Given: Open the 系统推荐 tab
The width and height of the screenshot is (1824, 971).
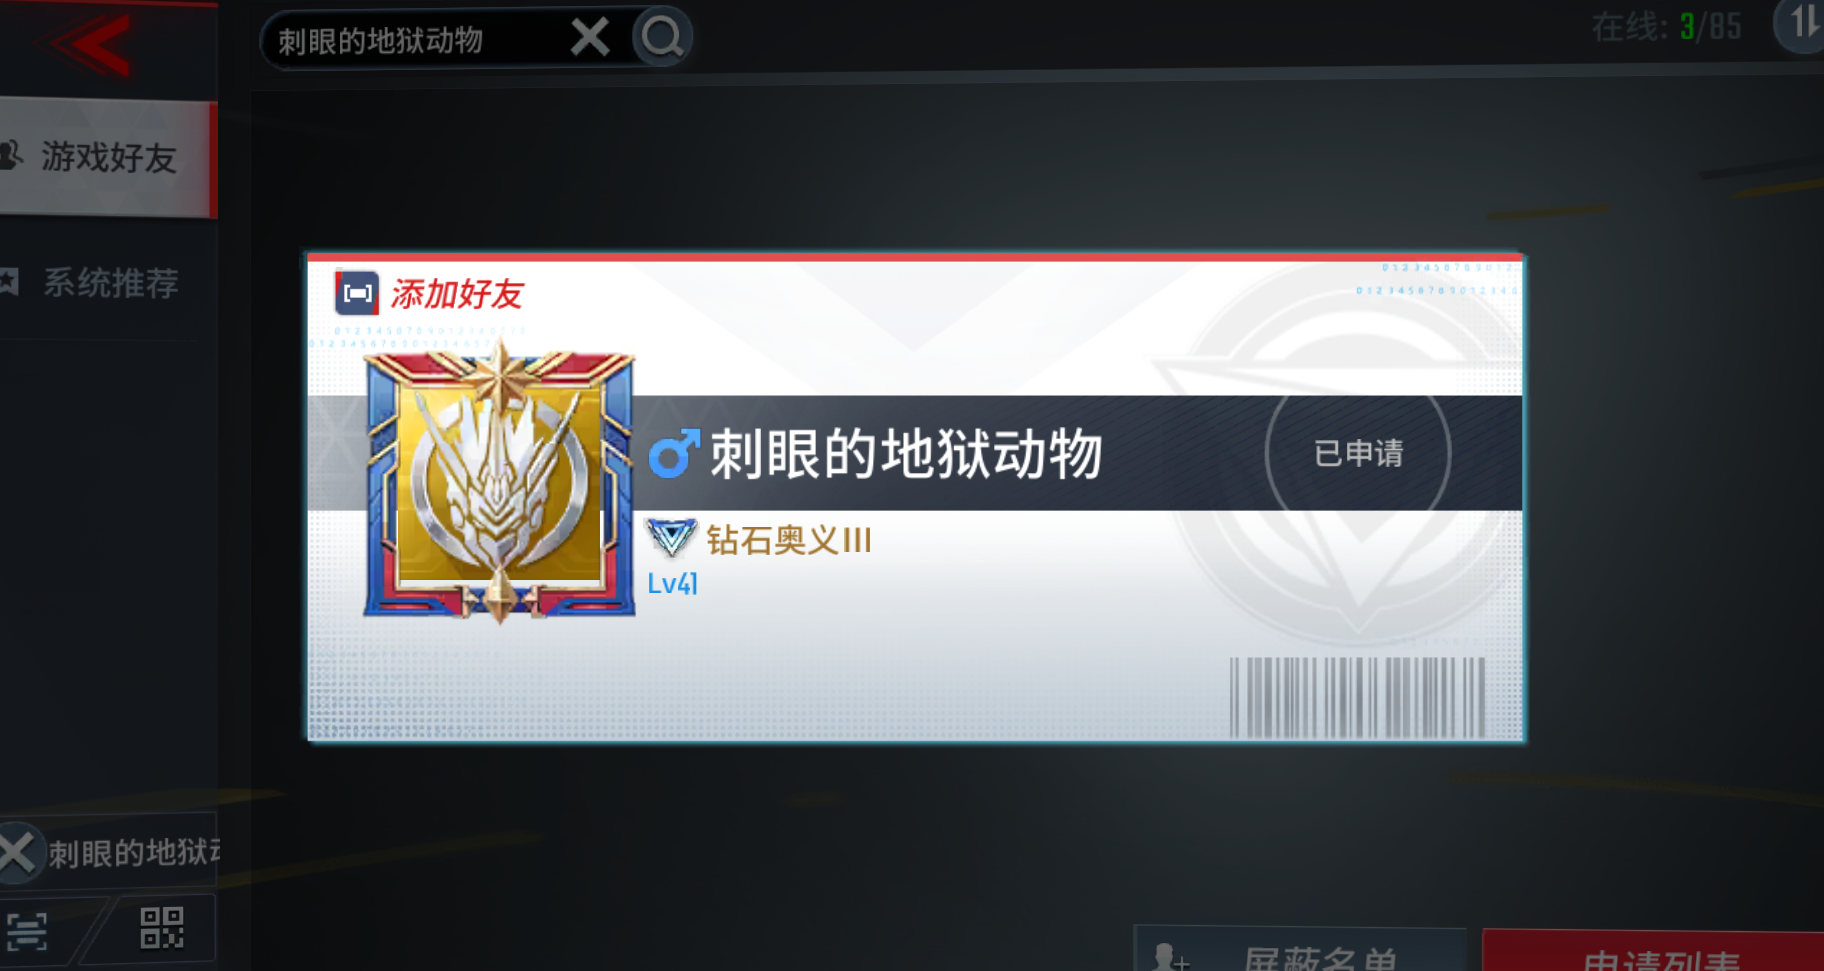Looking at the screenshot, I should click(x=107, y=282).
